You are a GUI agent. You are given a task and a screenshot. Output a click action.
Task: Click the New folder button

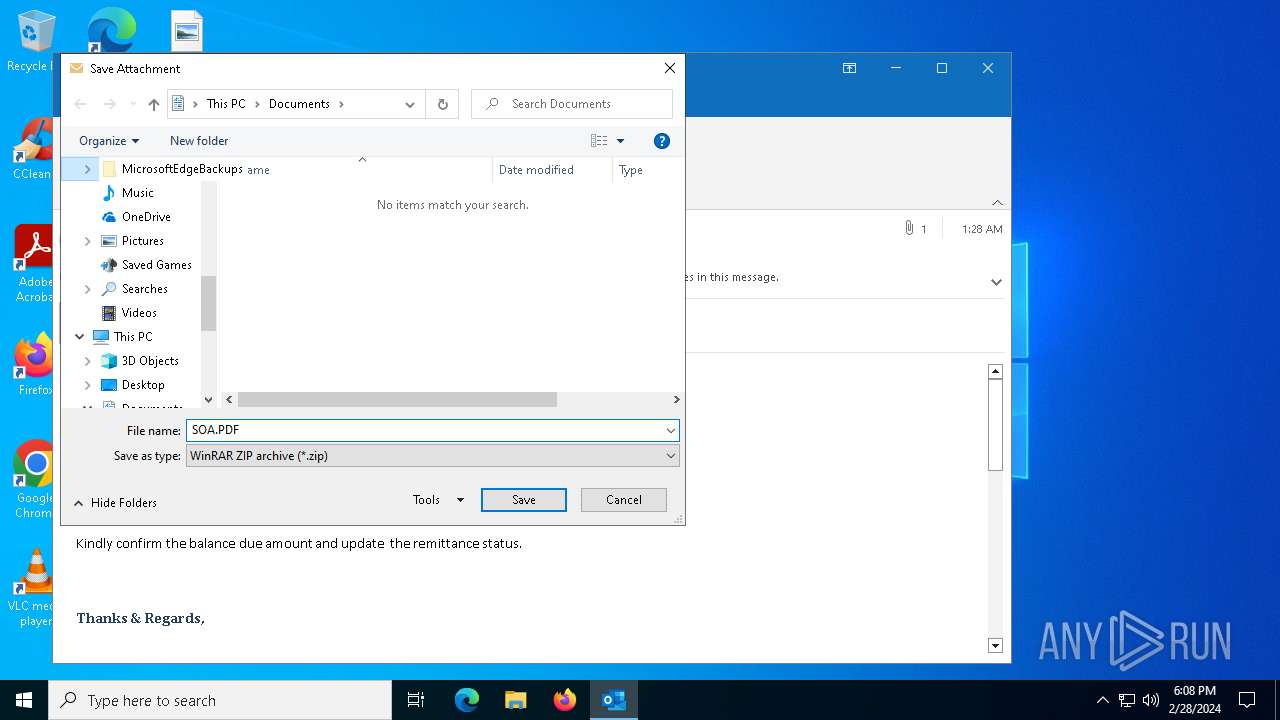pyautogui.click(x=199, y=141)
